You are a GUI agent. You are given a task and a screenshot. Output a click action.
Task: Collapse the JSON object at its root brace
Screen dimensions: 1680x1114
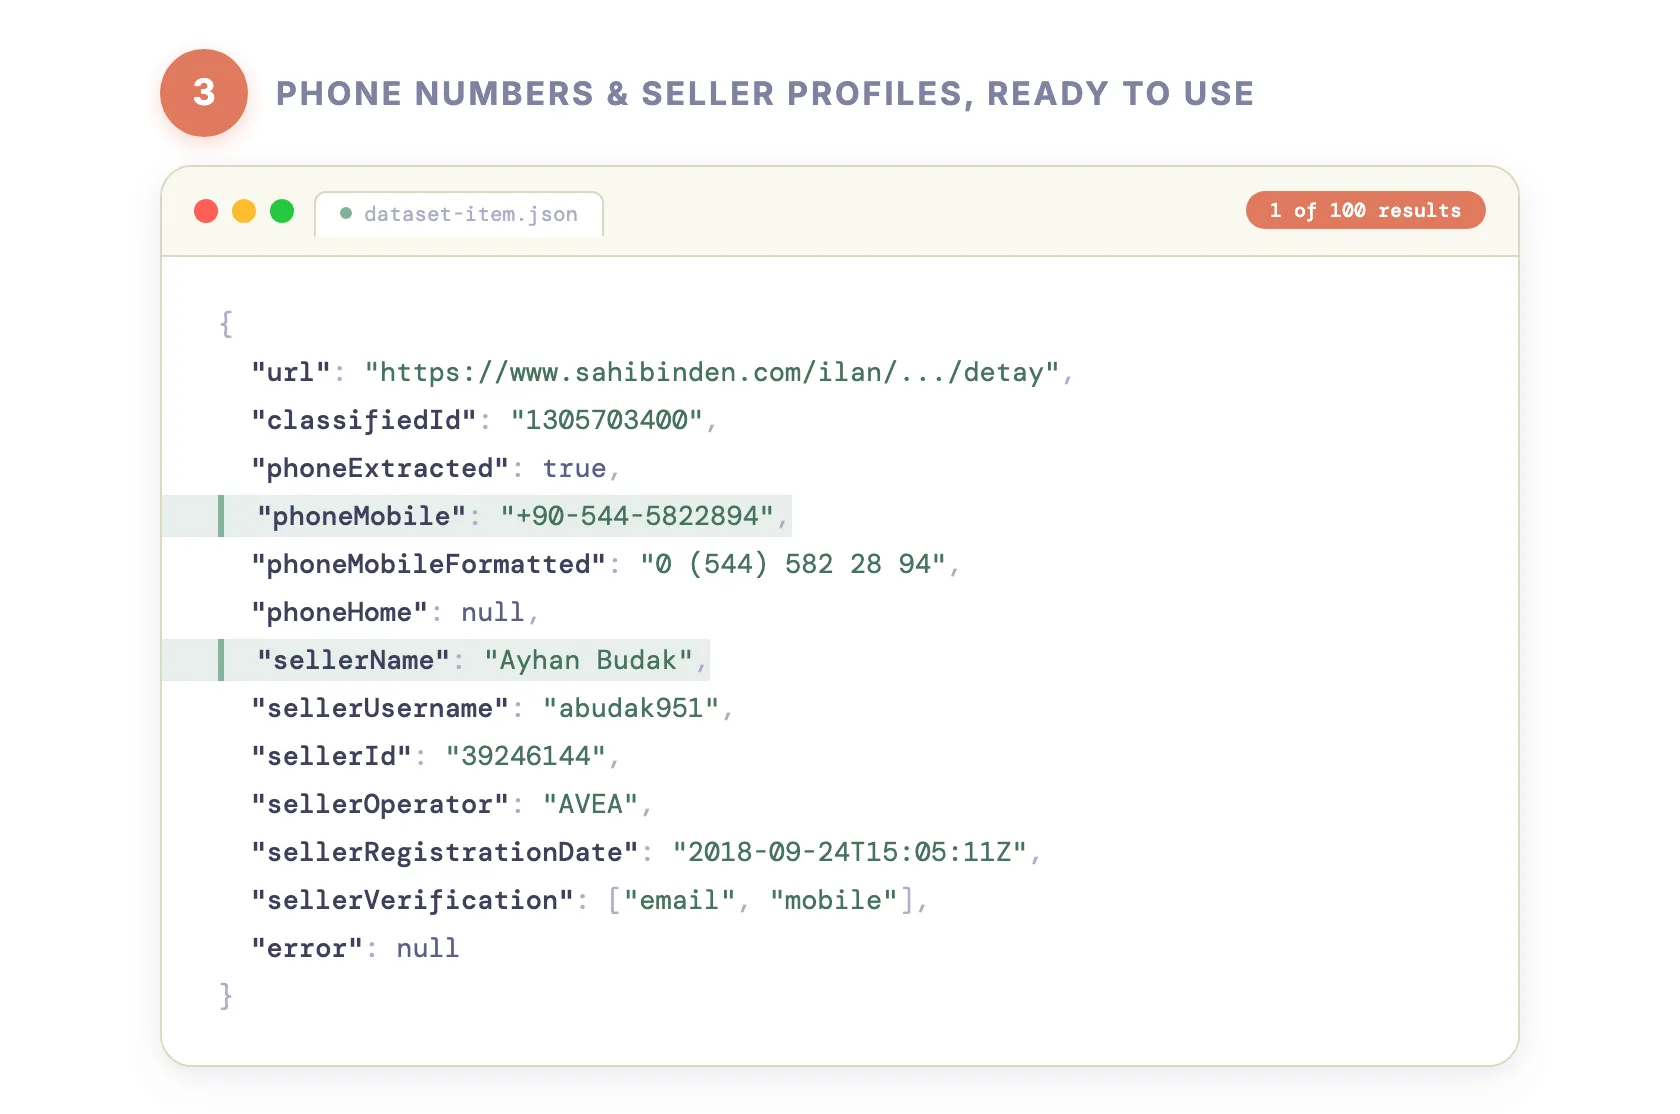tap(226, 323)
